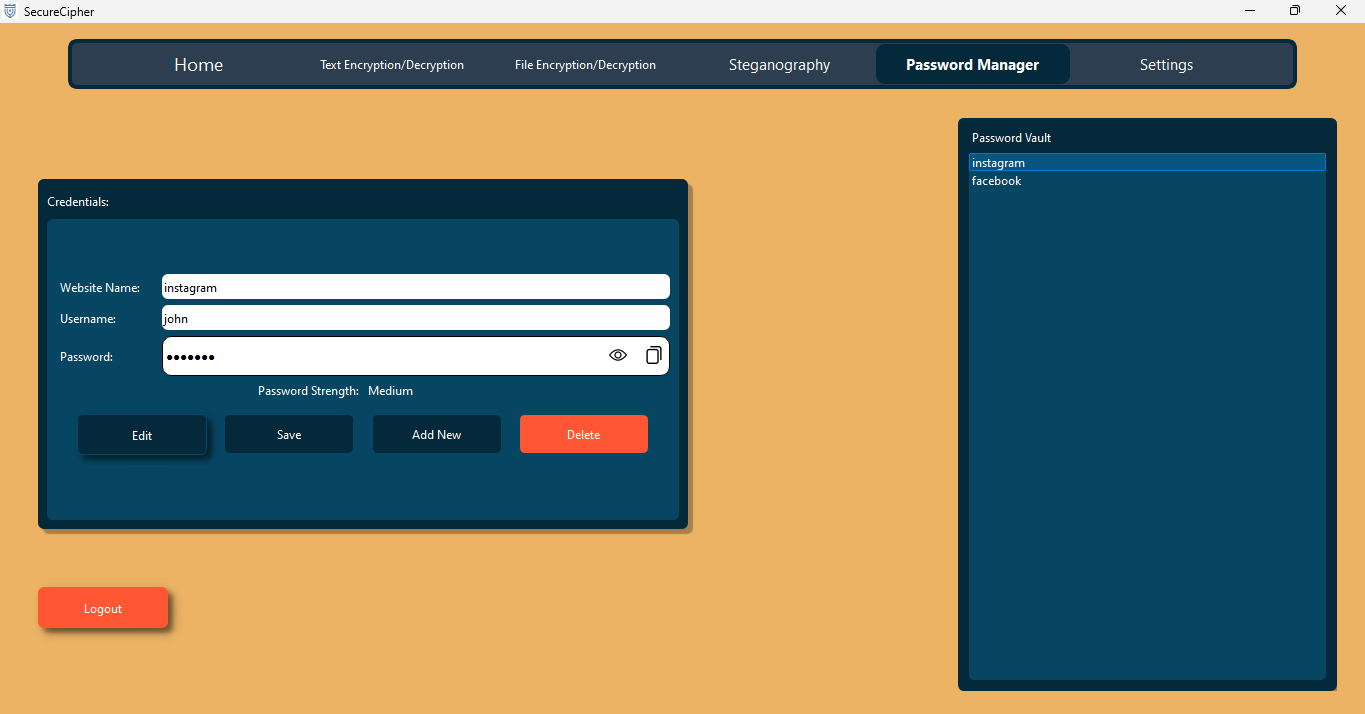Open the Steganography tab

(x=779, y=65)
